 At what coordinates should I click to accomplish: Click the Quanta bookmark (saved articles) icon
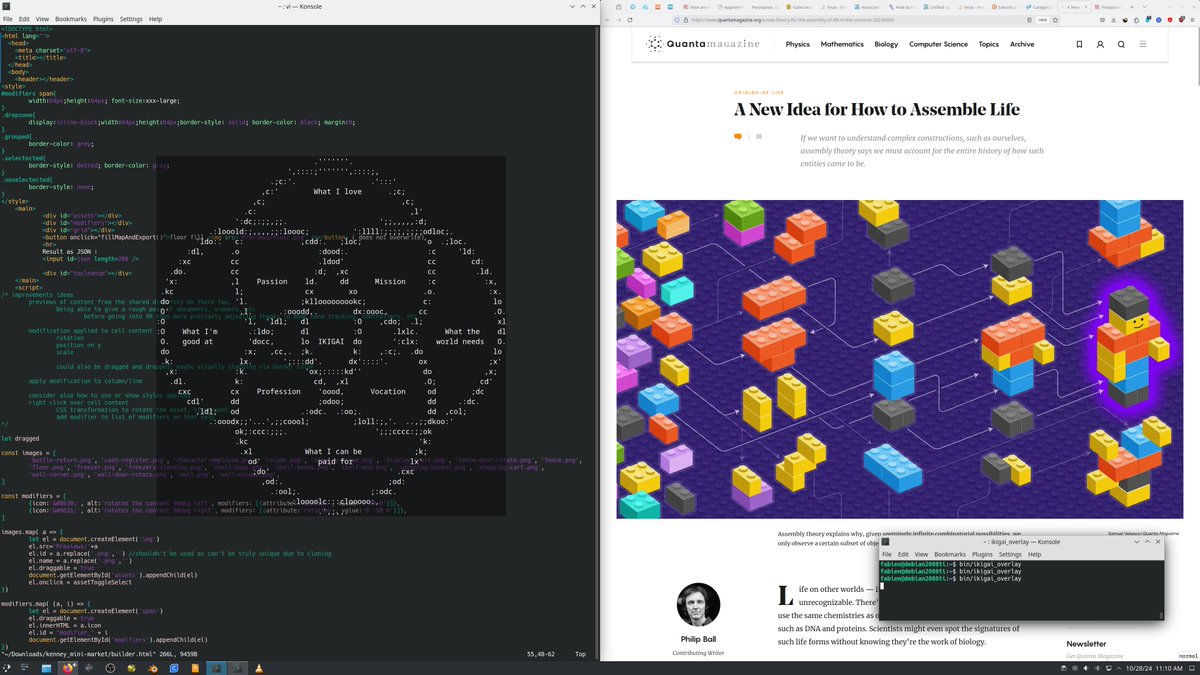point(1079,44)
